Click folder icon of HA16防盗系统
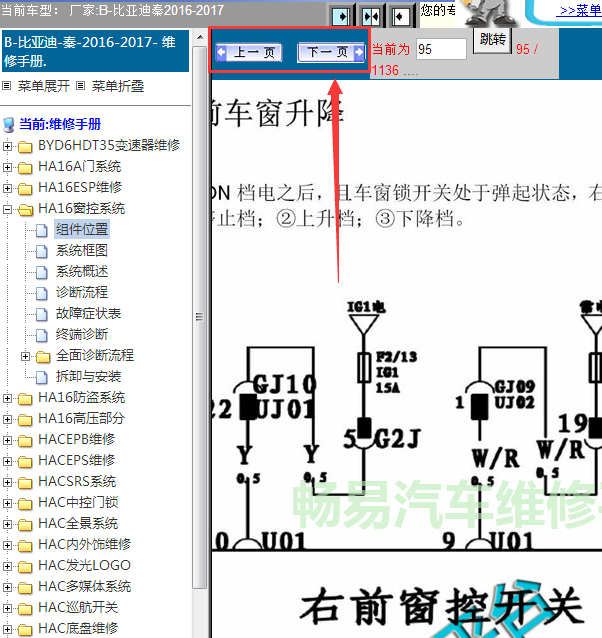The width and height of the screenshot is (602, 638). coord(25,399)
